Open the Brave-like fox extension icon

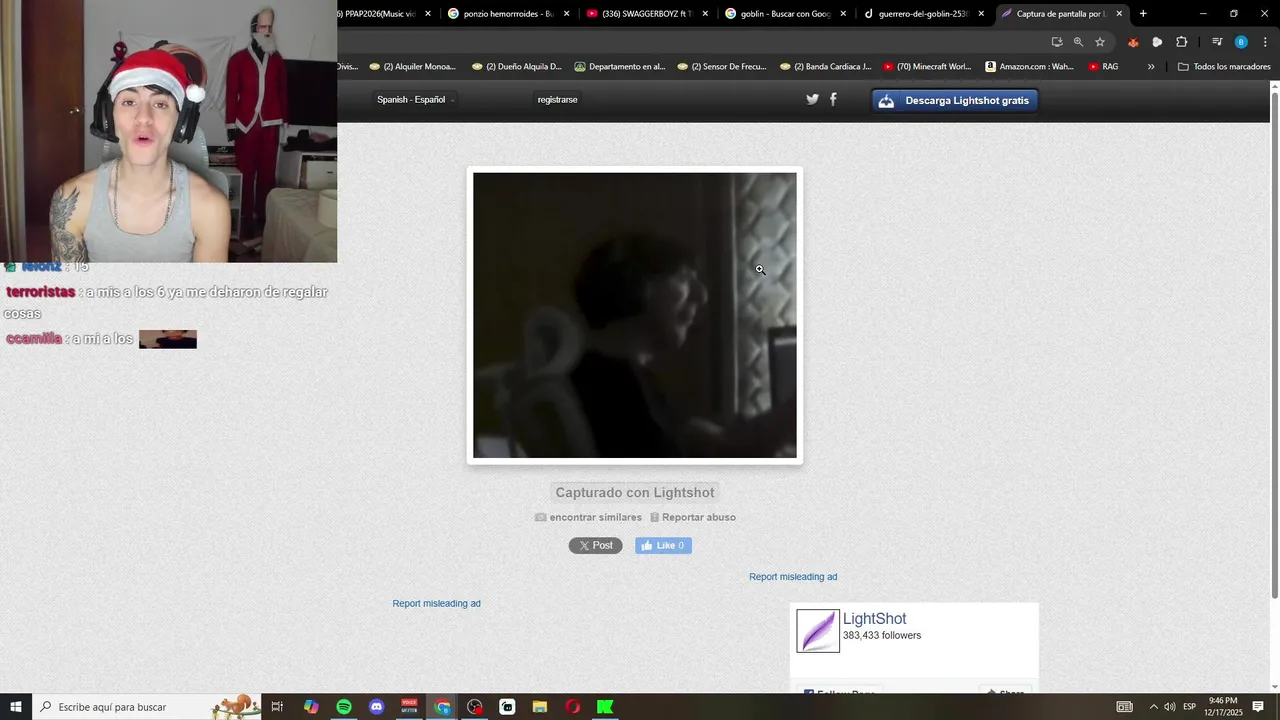tap(1133, 42)
